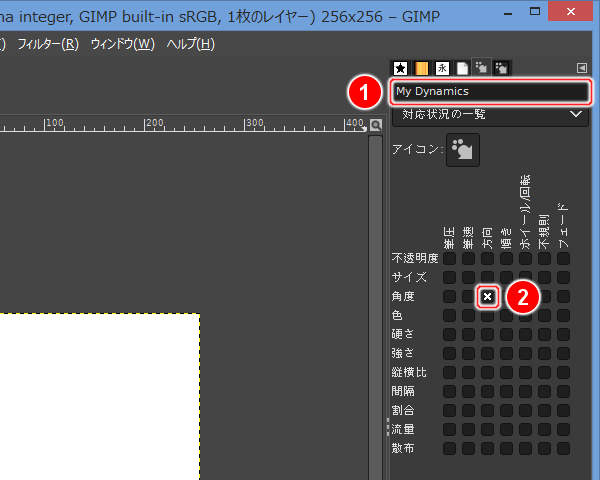Click inside the white canvas area
This screenshot has height=480, width=600.
pos(100,400)
